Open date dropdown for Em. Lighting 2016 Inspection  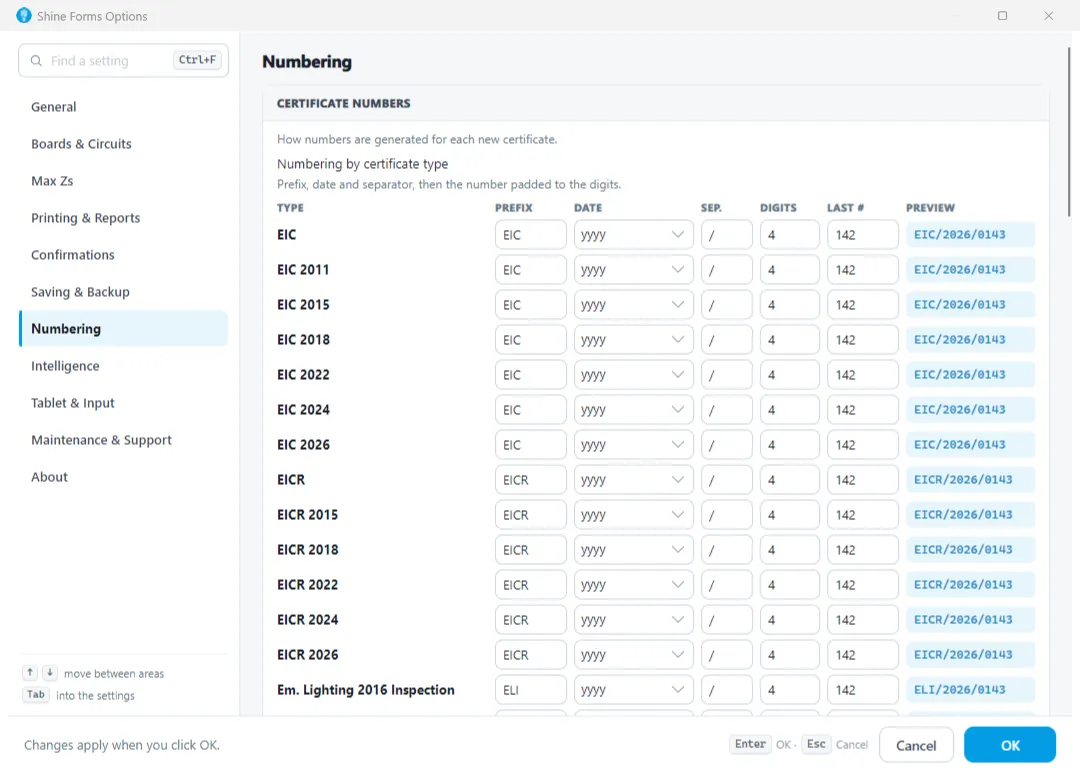pos(633,690)
